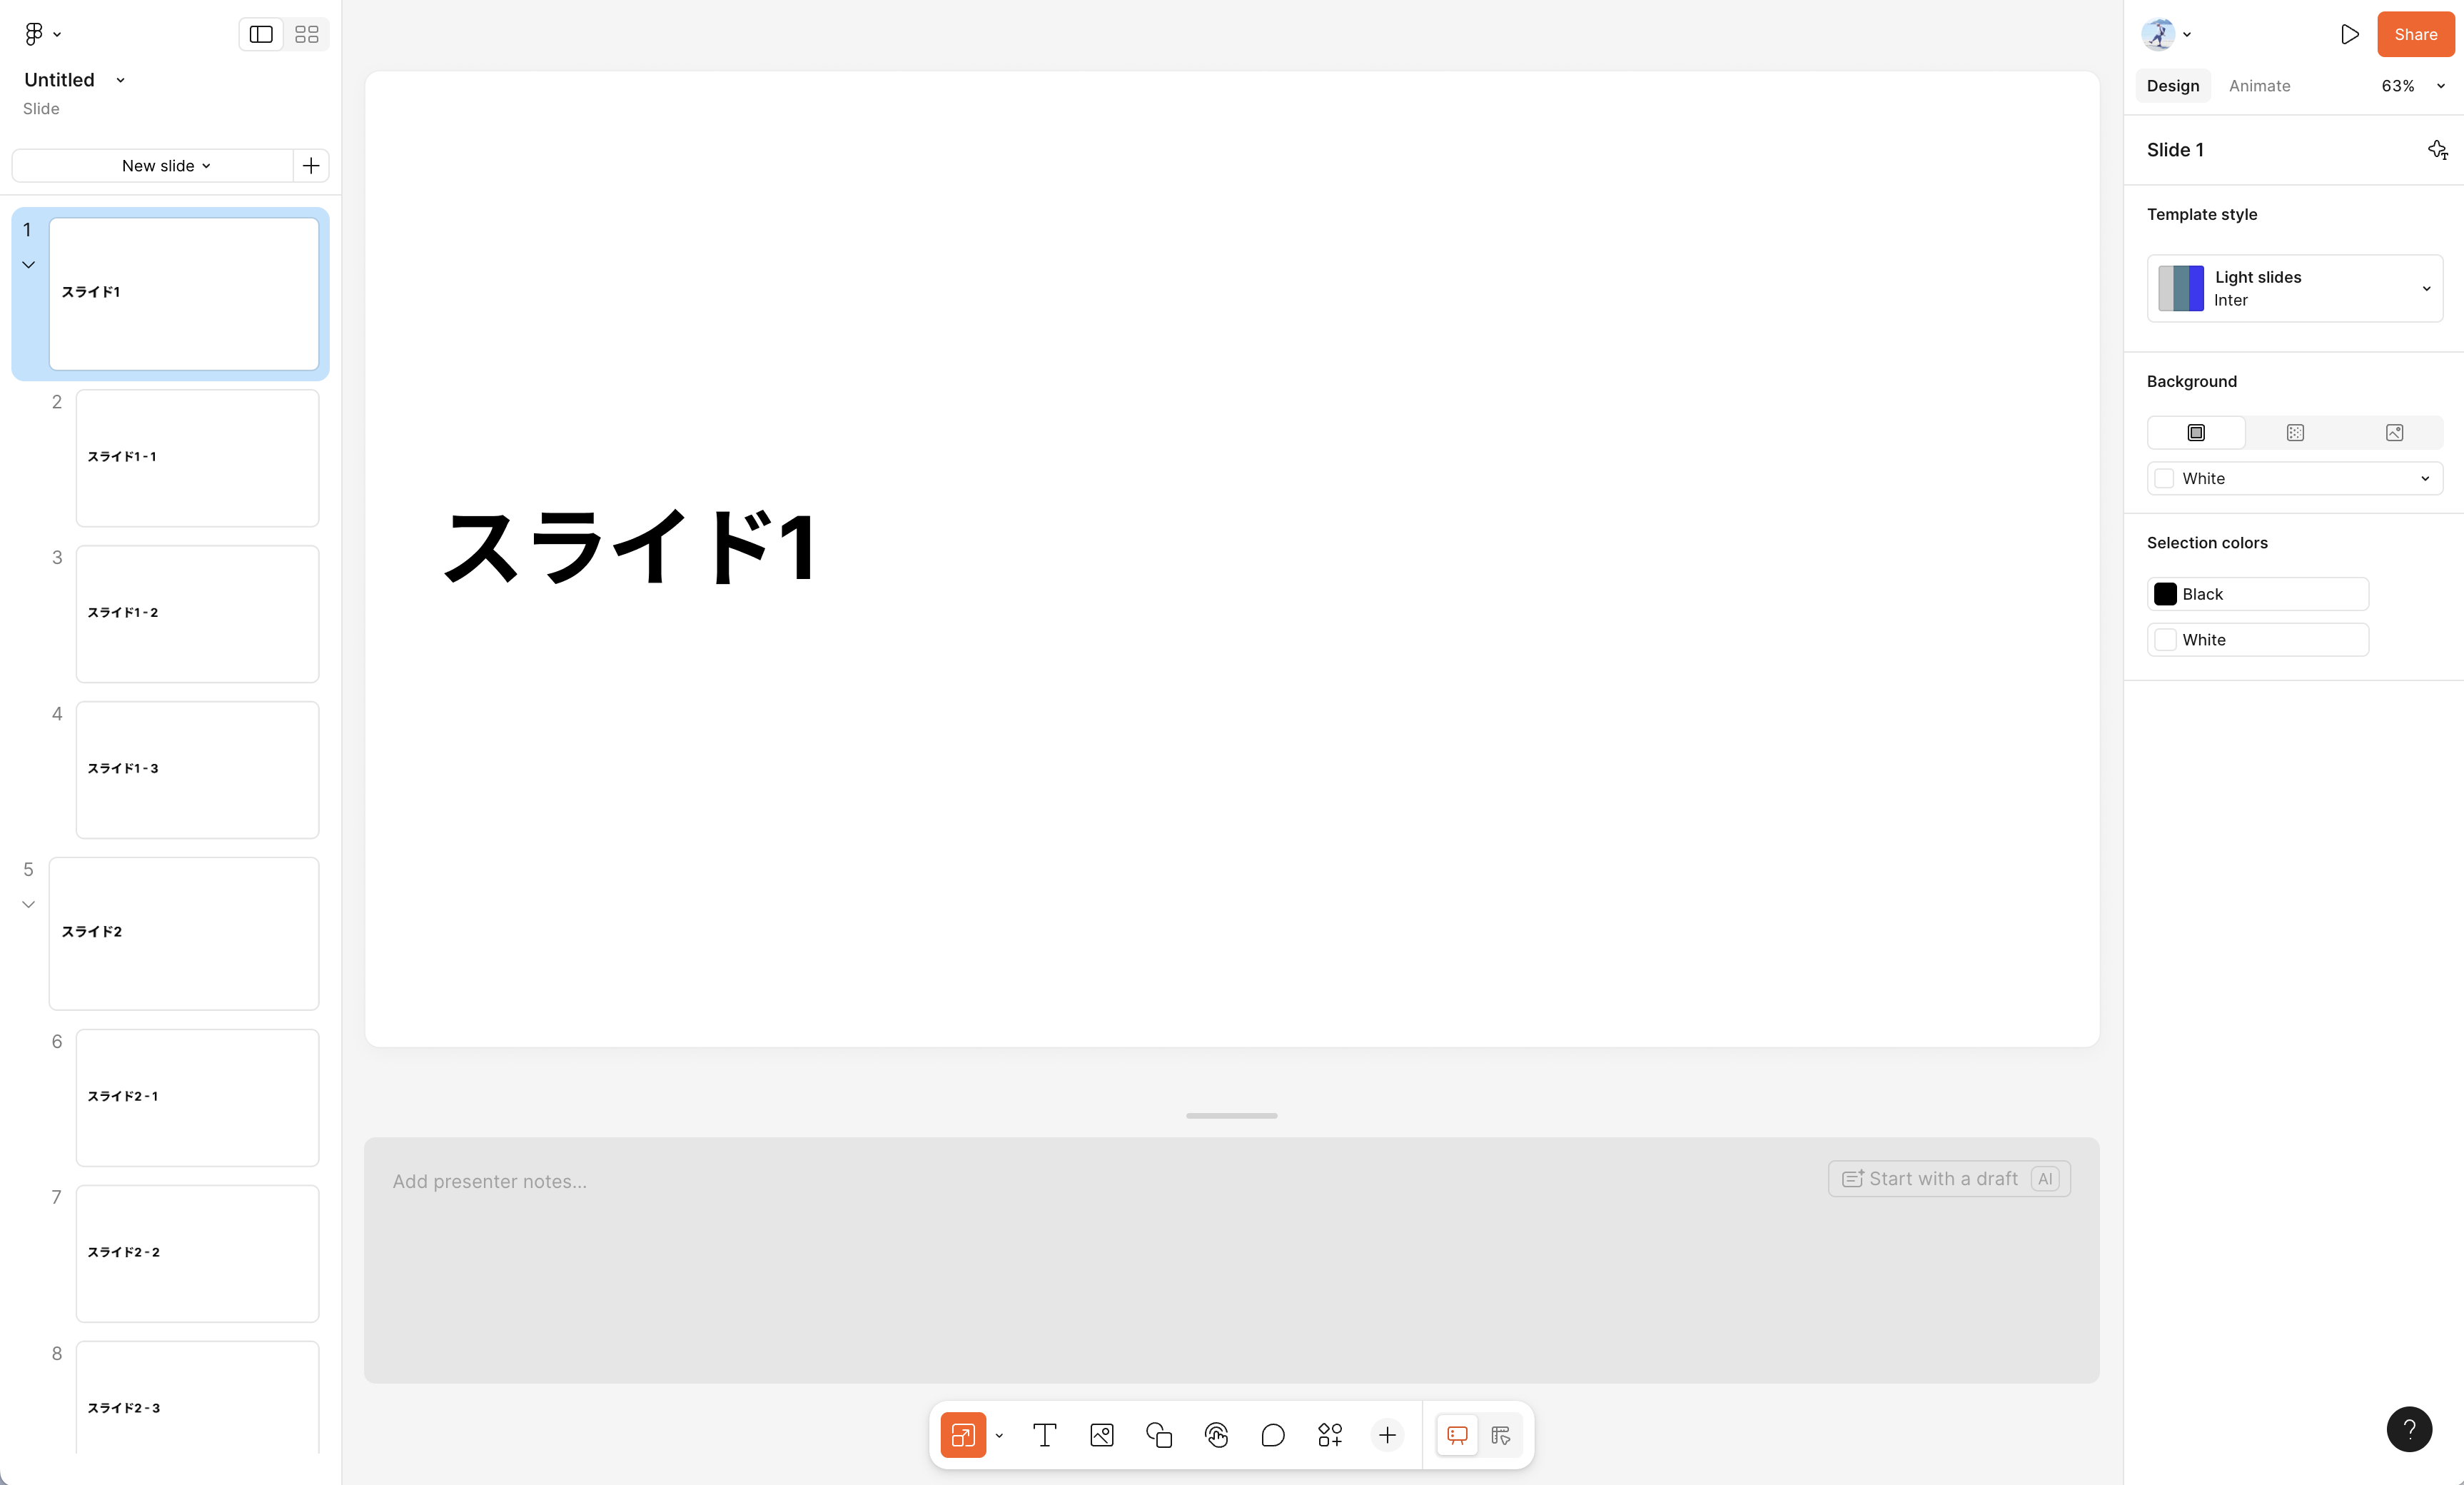Collapse slide スライド1 thumbnail group chevron
Screen dimensions: 2464x1485
28,264
